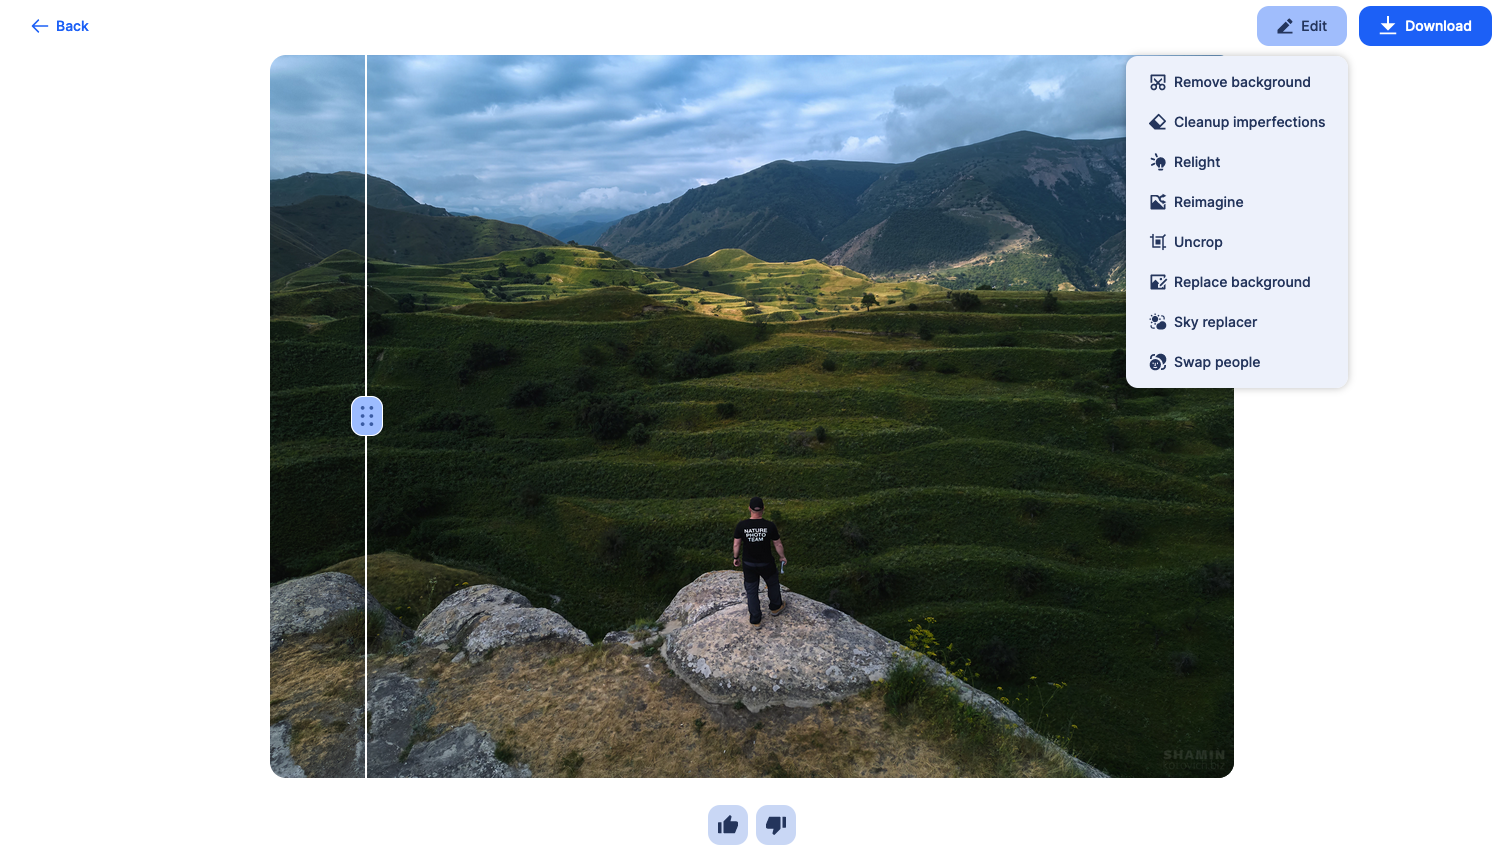Choose Reimagine from the Edit menu

pyautogui.click(x=1208, y=202)
